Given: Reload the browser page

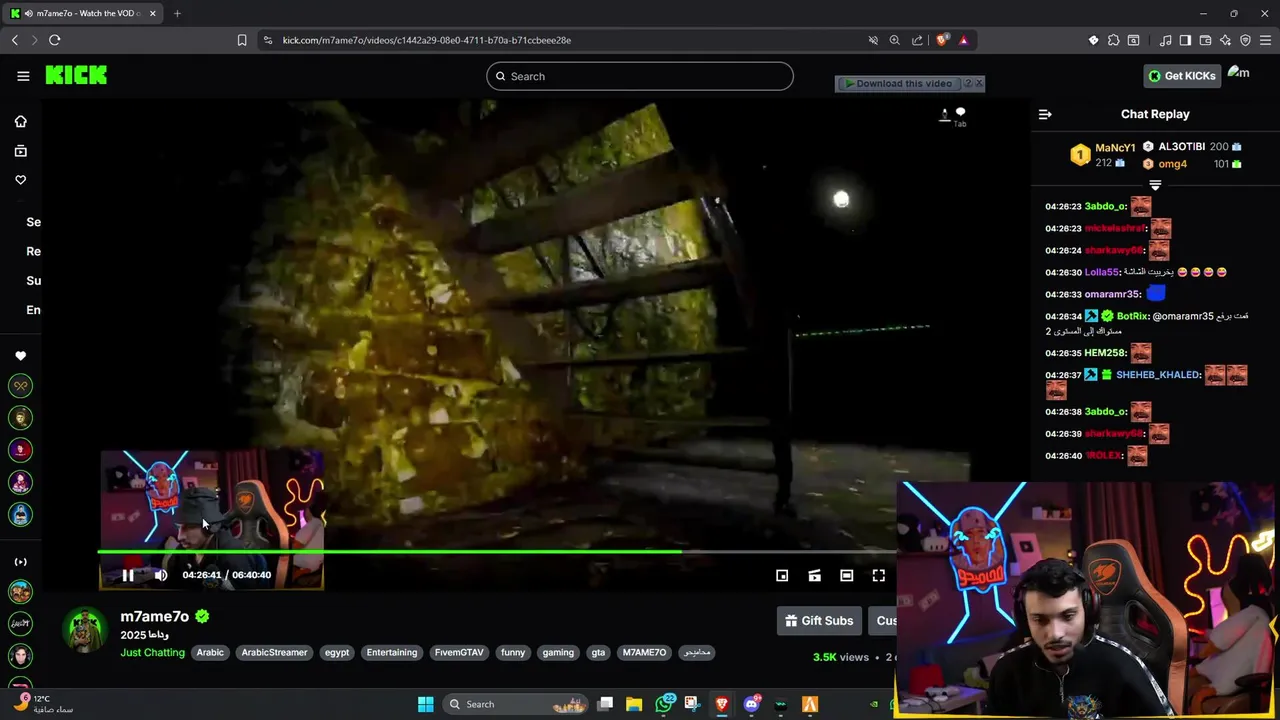Looking at the screenshot, I should click(54, 40).
